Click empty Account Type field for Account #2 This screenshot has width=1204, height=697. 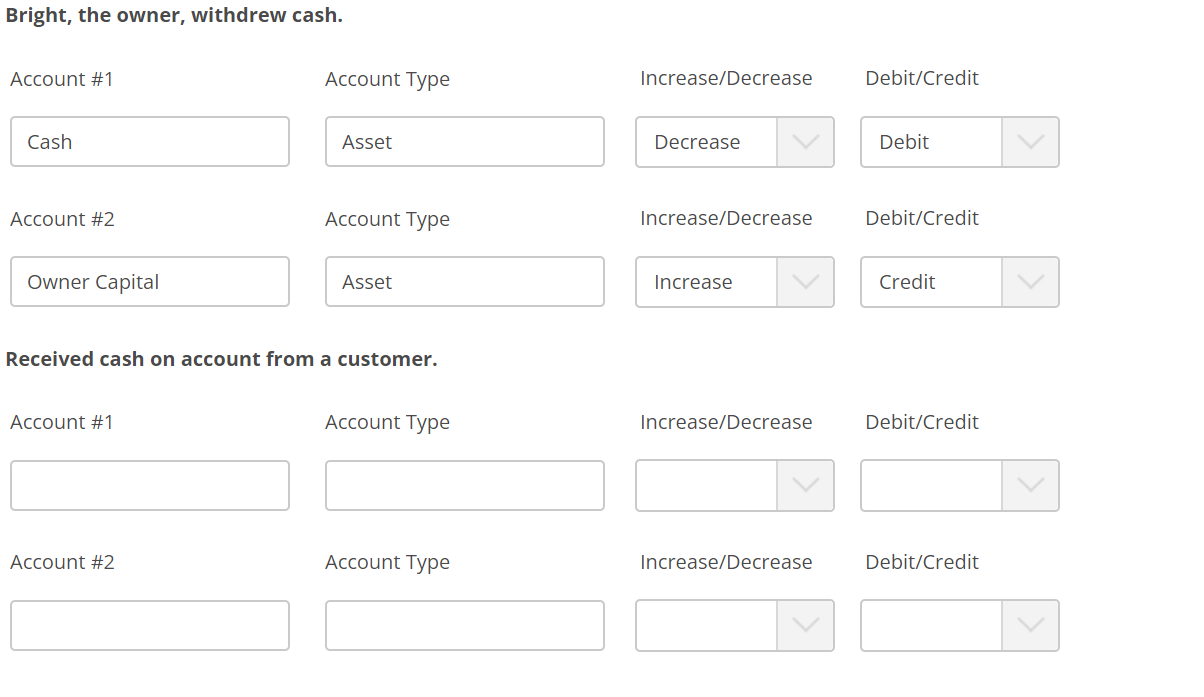(x=464, y=625)
